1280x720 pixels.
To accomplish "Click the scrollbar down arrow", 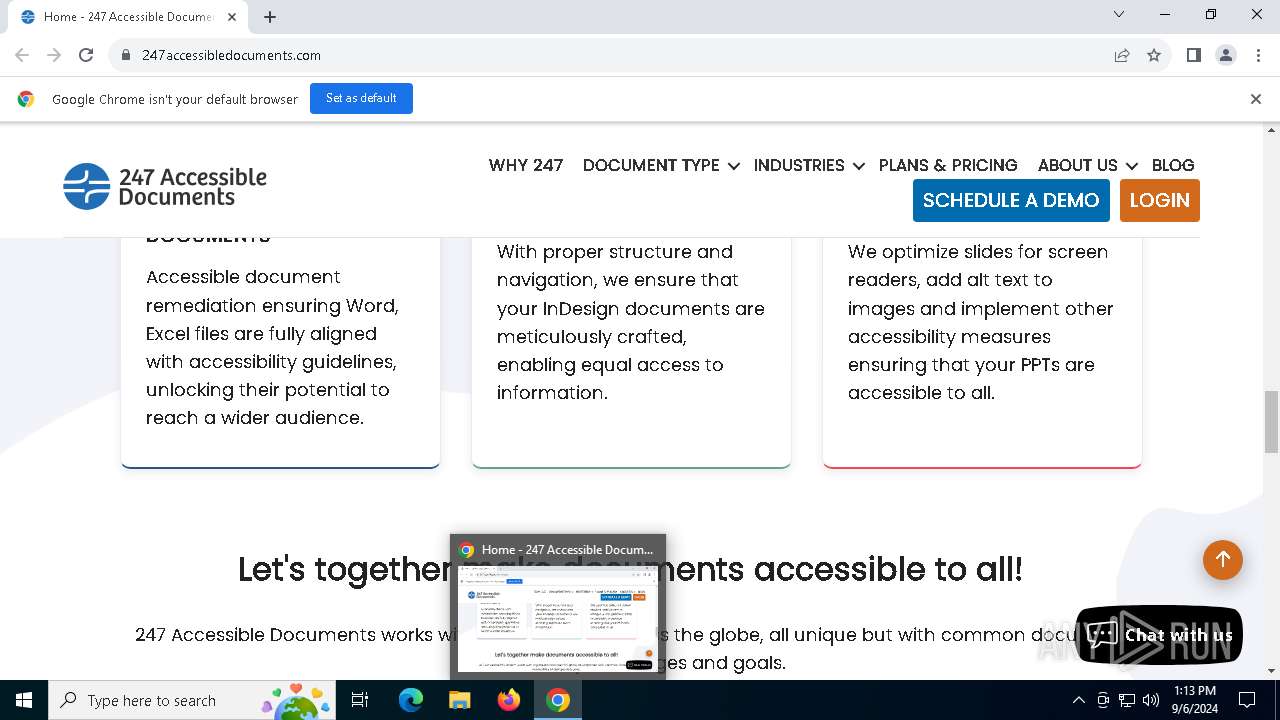I will pyautogui.click(x=1271, y=671).
